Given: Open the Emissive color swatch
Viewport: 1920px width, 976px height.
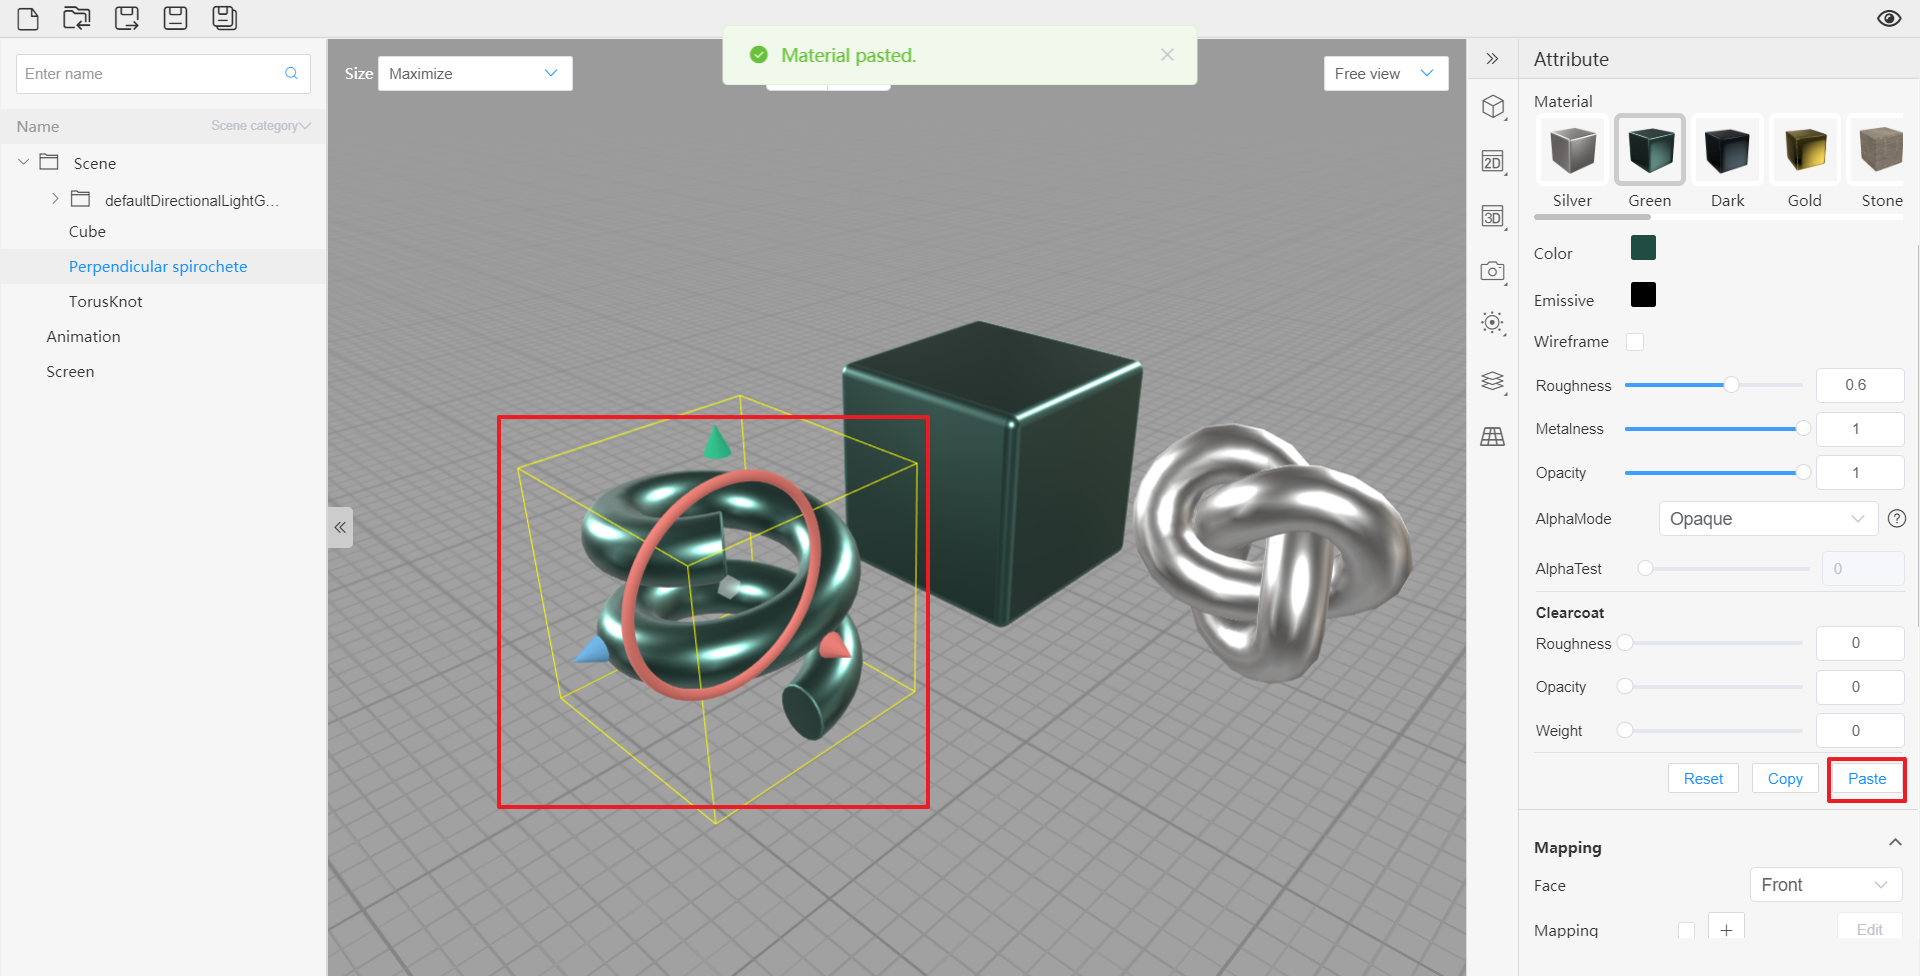Looking at the screenshot, I should [1643, 294].
